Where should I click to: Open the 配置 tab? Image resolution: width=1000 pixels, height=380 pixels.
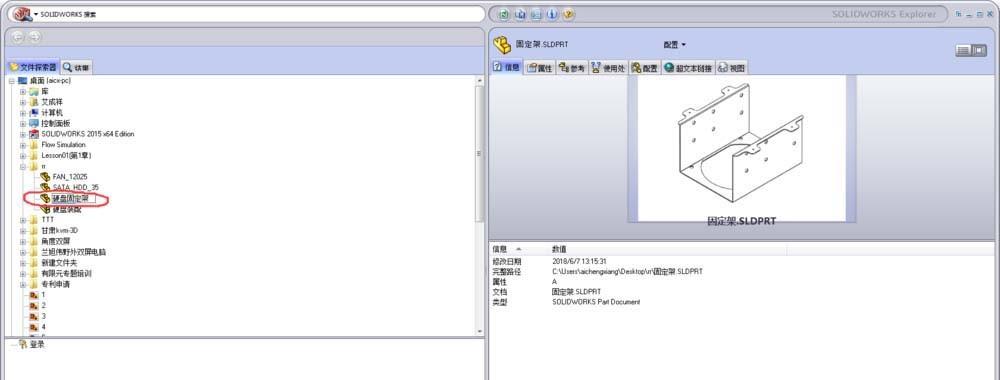[644, 68]
